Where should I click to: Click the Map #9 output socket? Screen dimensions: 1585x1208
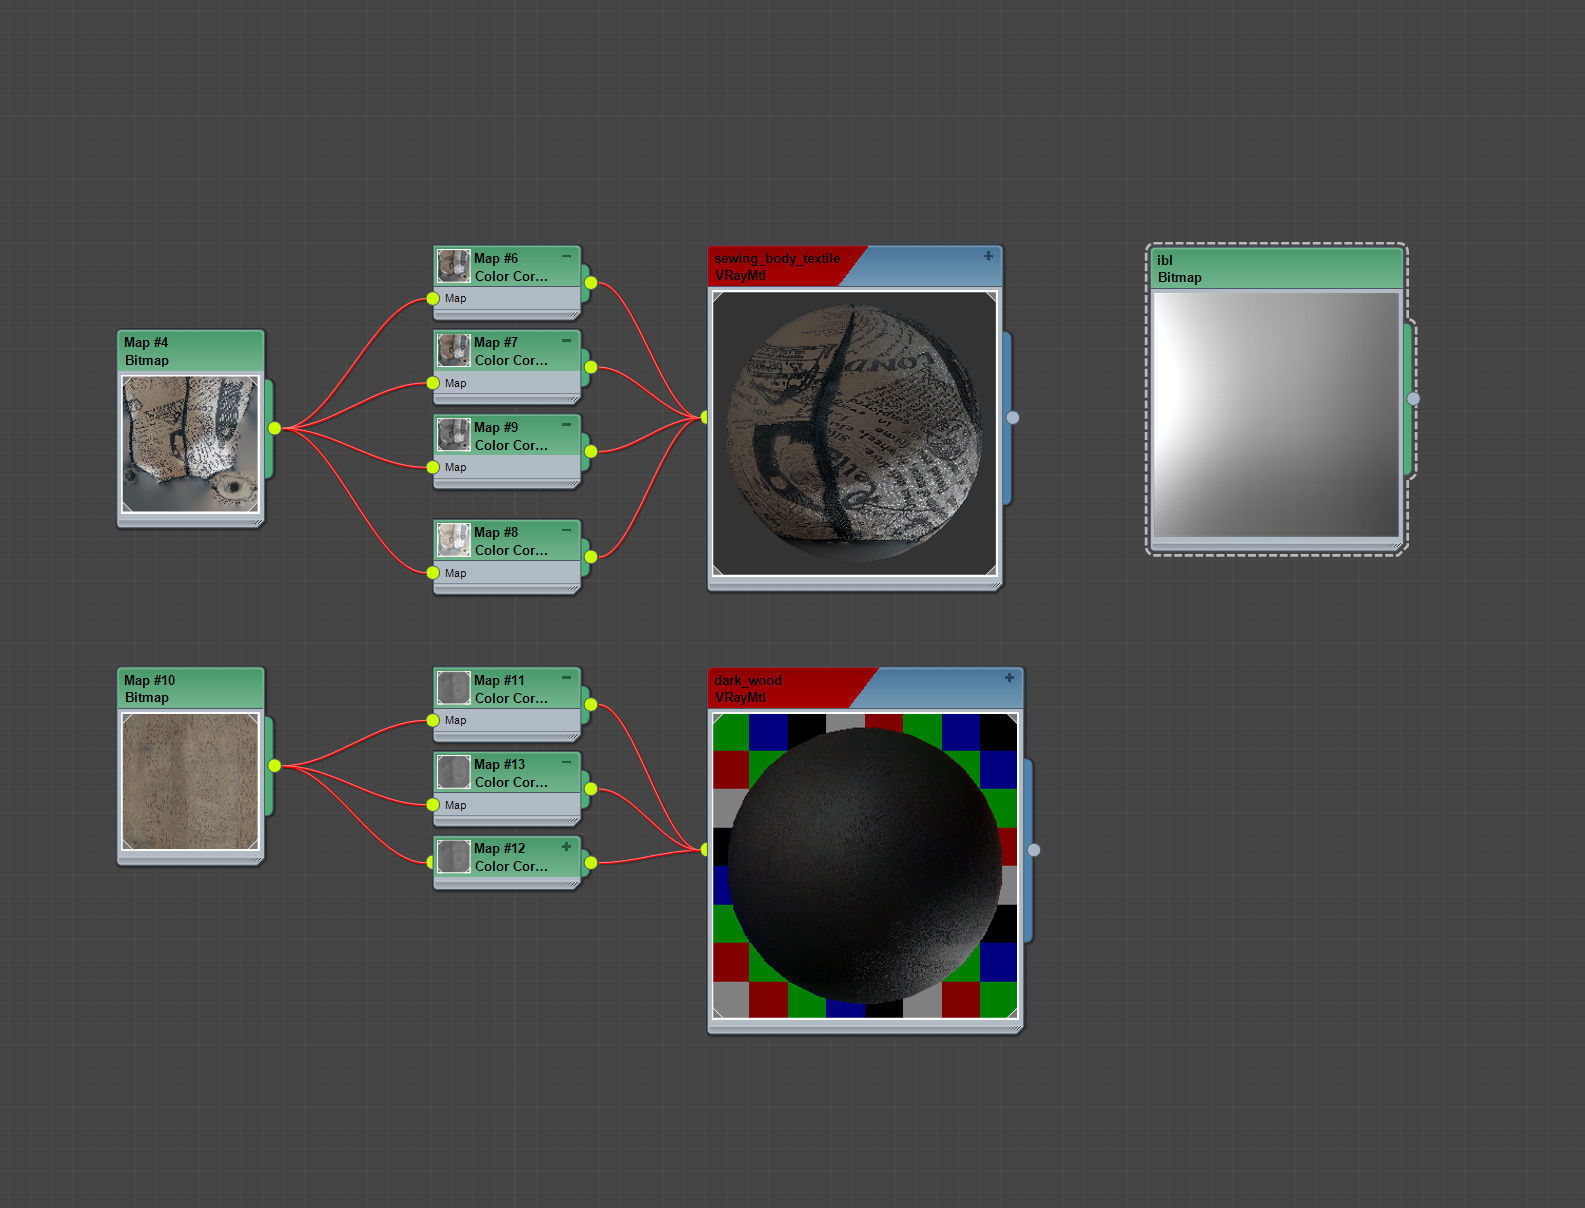point(591,452)
